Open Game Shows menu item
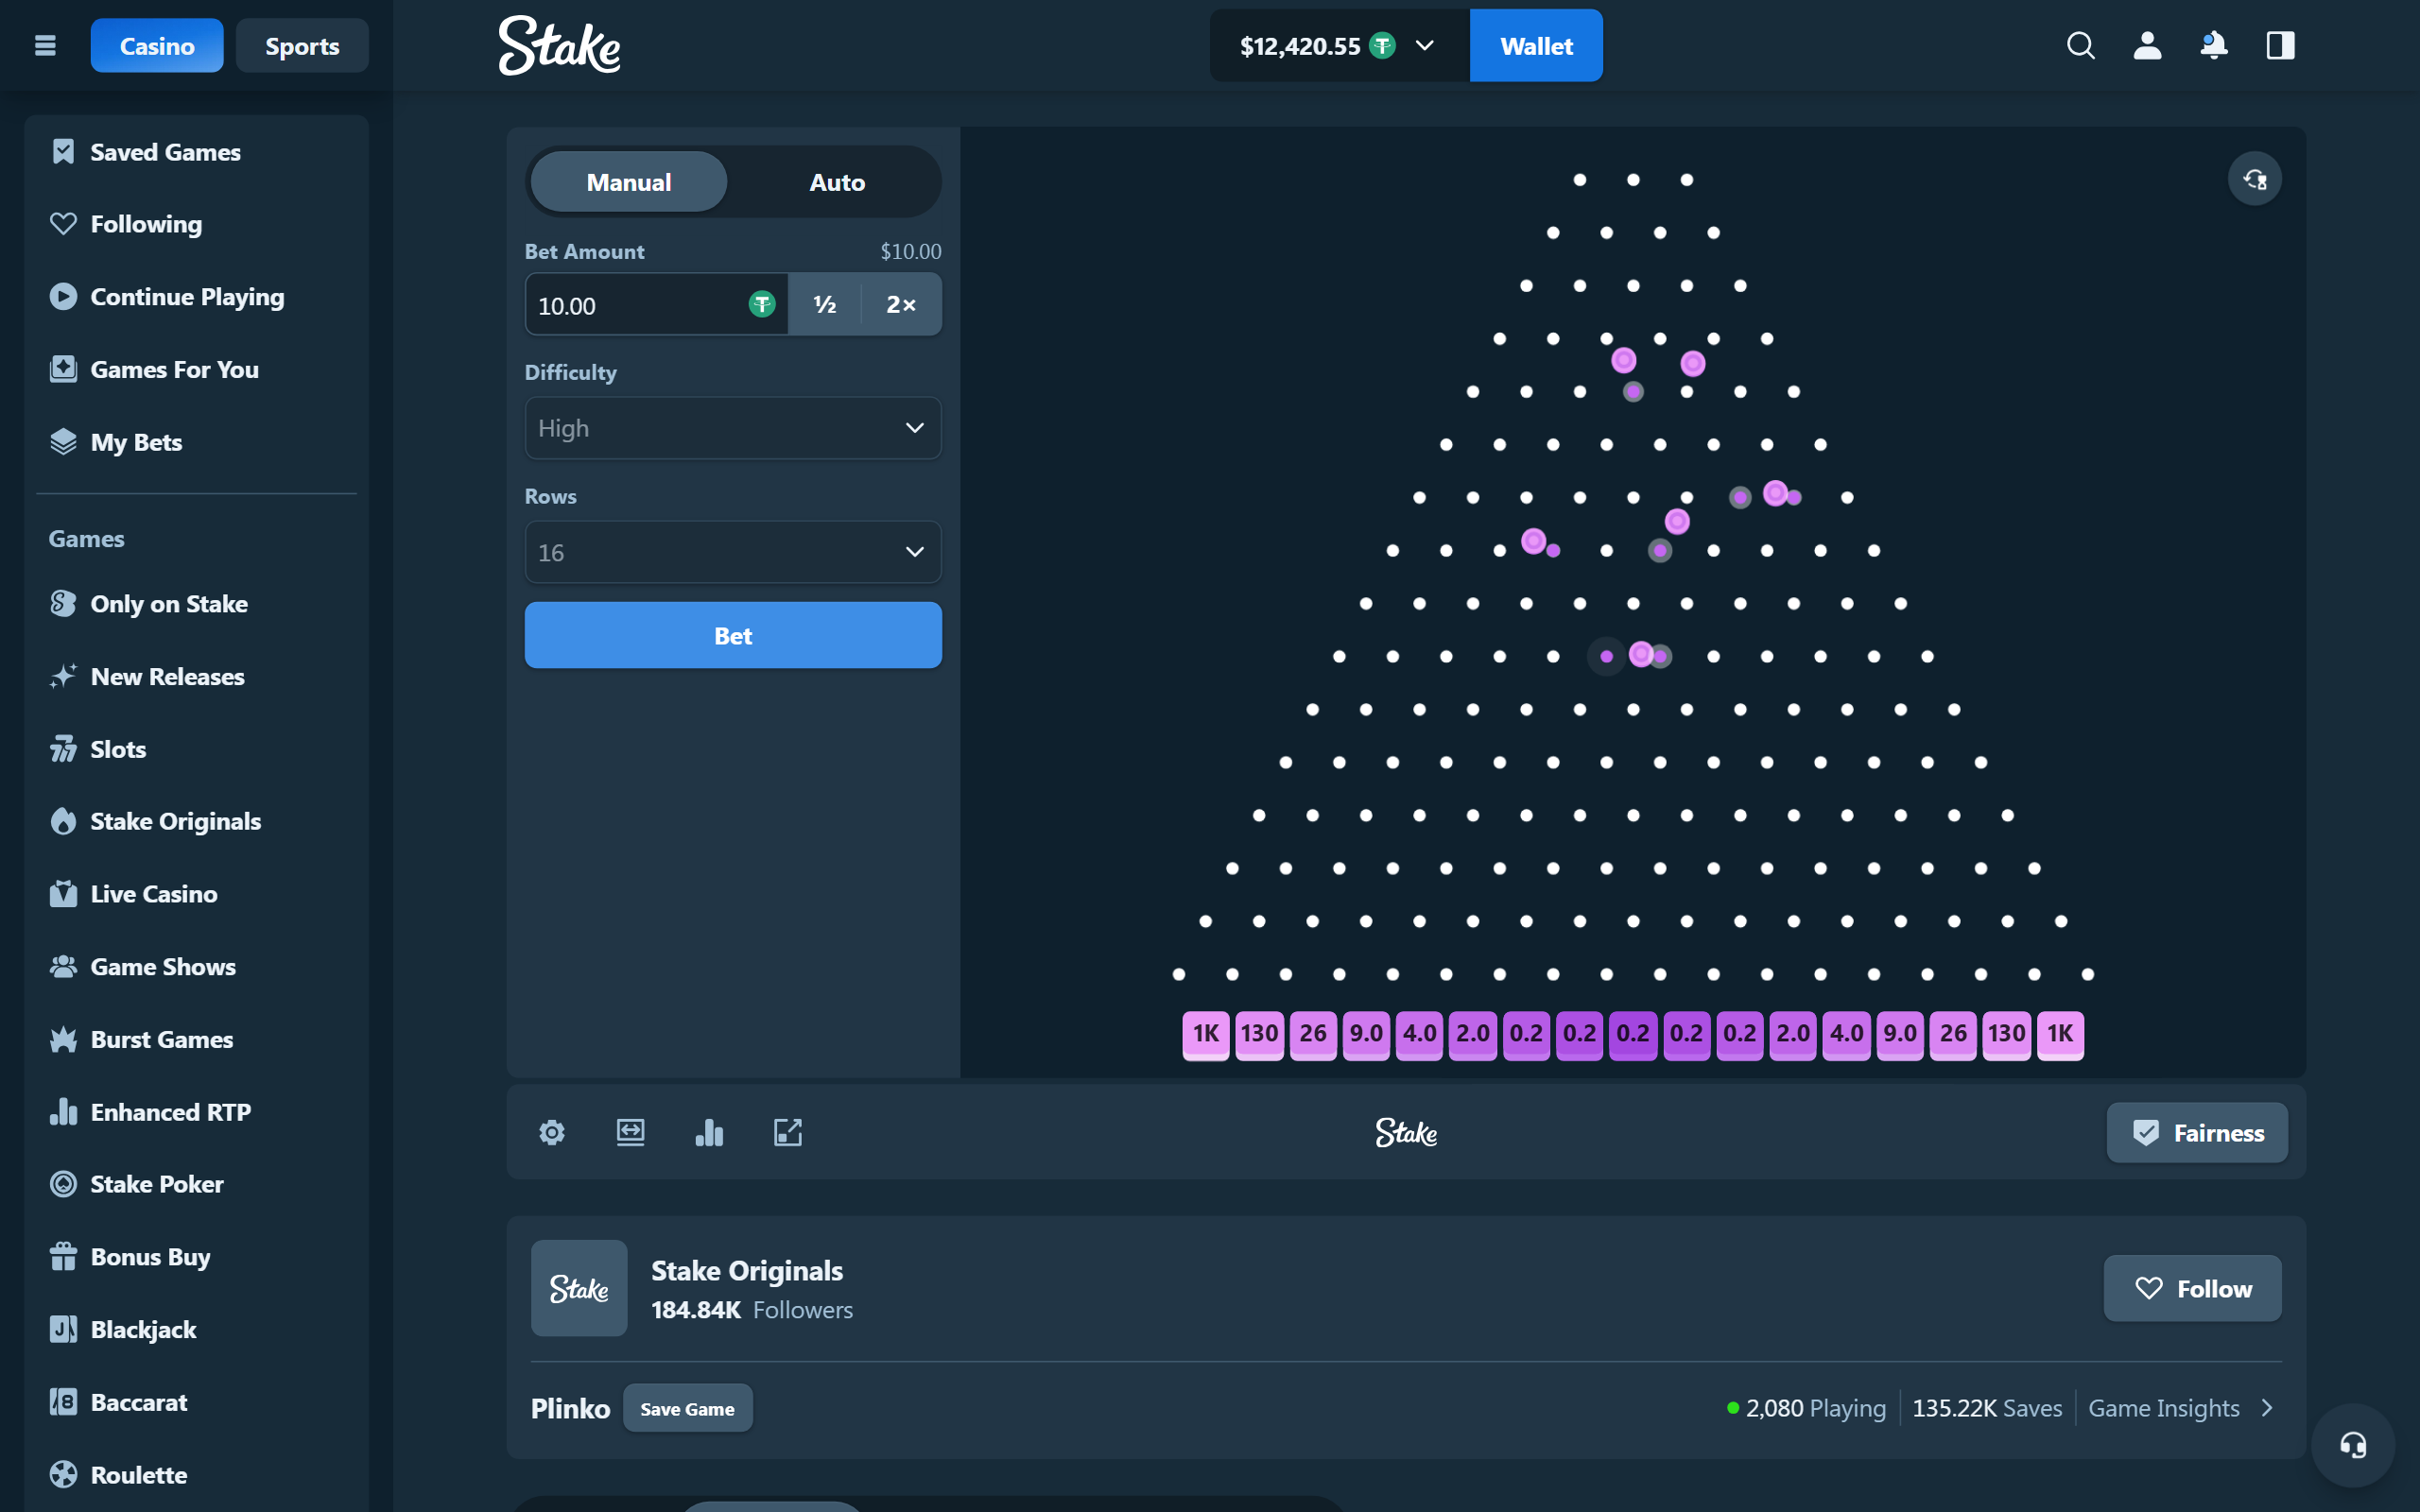This screenshot has width=2420, height=1512. 196,966
